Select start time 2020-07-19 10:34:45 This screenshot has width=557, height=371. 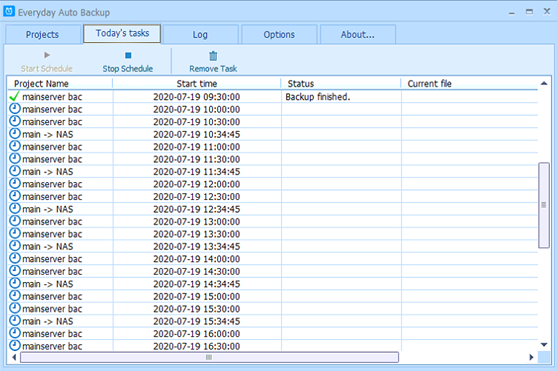tap(197, 134)
